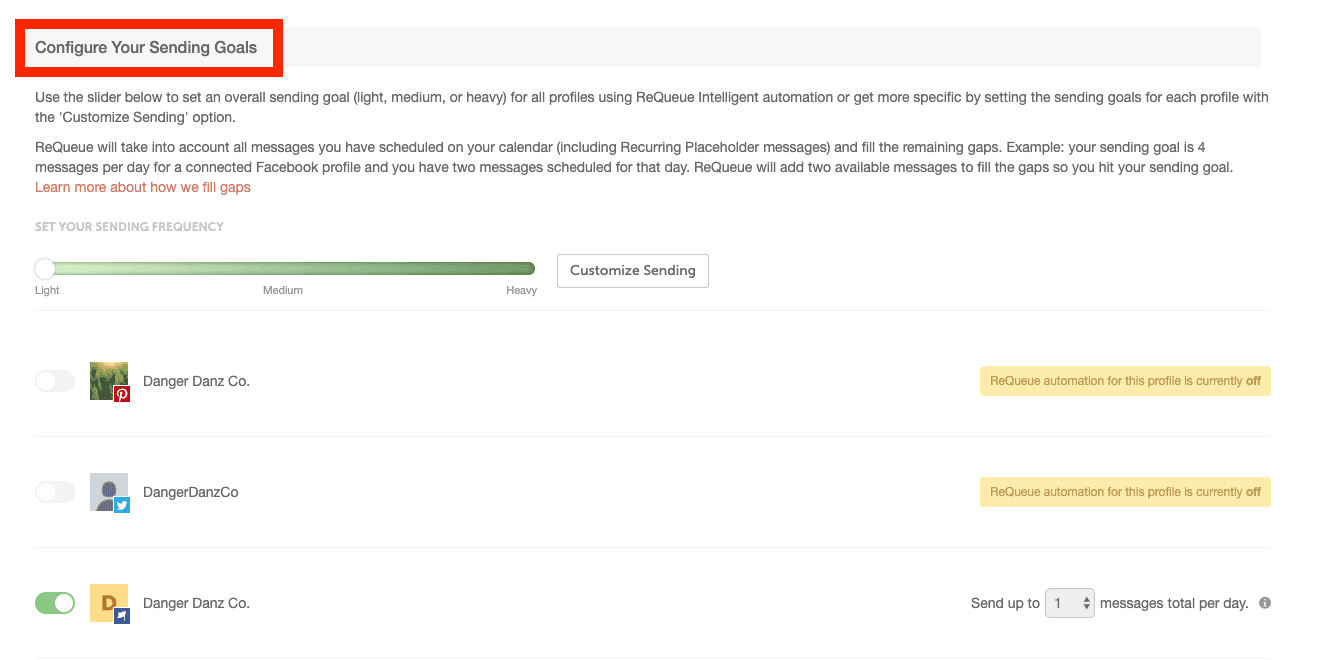Open the messages per day number dropdown
This screenshot has width=1324, height=660.
(x=1070, y=603)
